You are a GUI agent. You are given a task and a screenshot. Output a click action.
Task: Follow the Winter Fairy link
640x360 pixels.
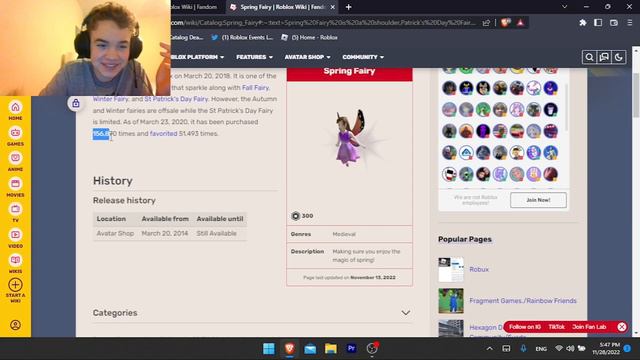click(110, 99)
